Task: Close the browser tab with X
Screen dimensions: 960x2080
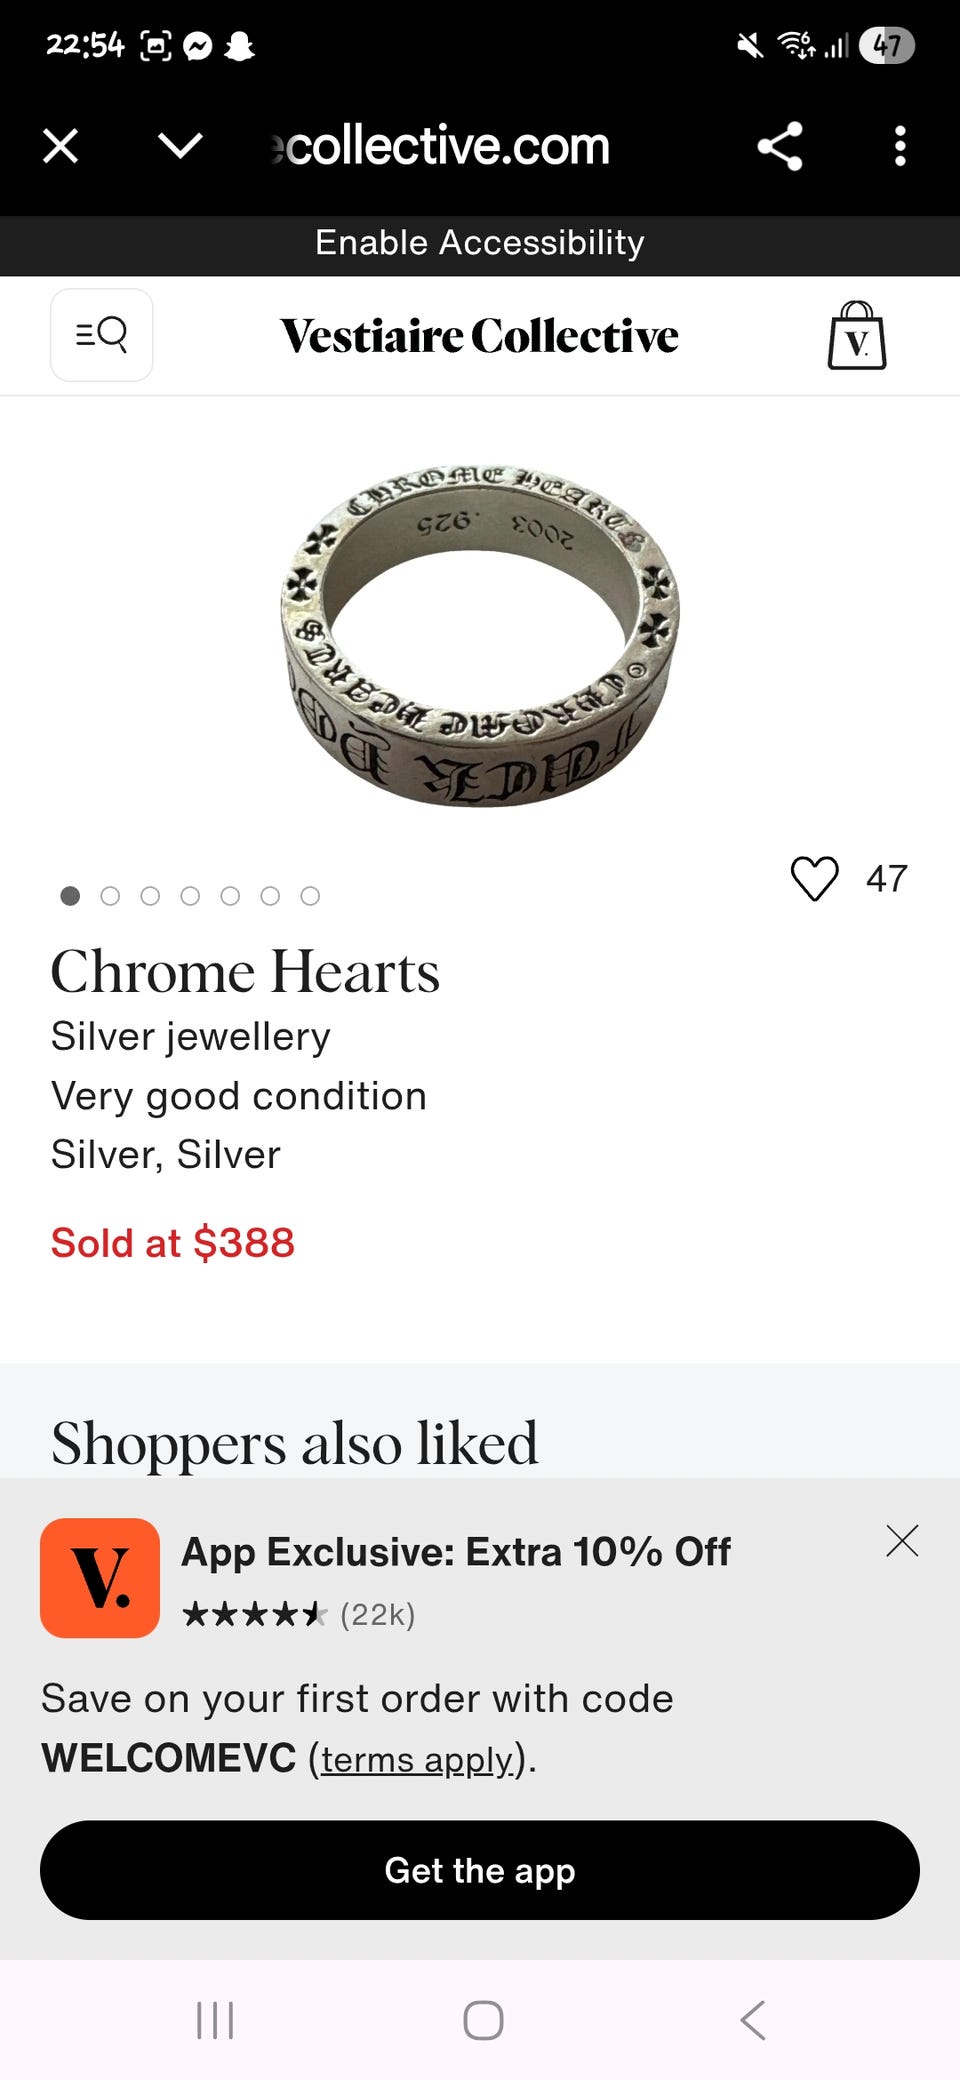Action: [61, 146]
